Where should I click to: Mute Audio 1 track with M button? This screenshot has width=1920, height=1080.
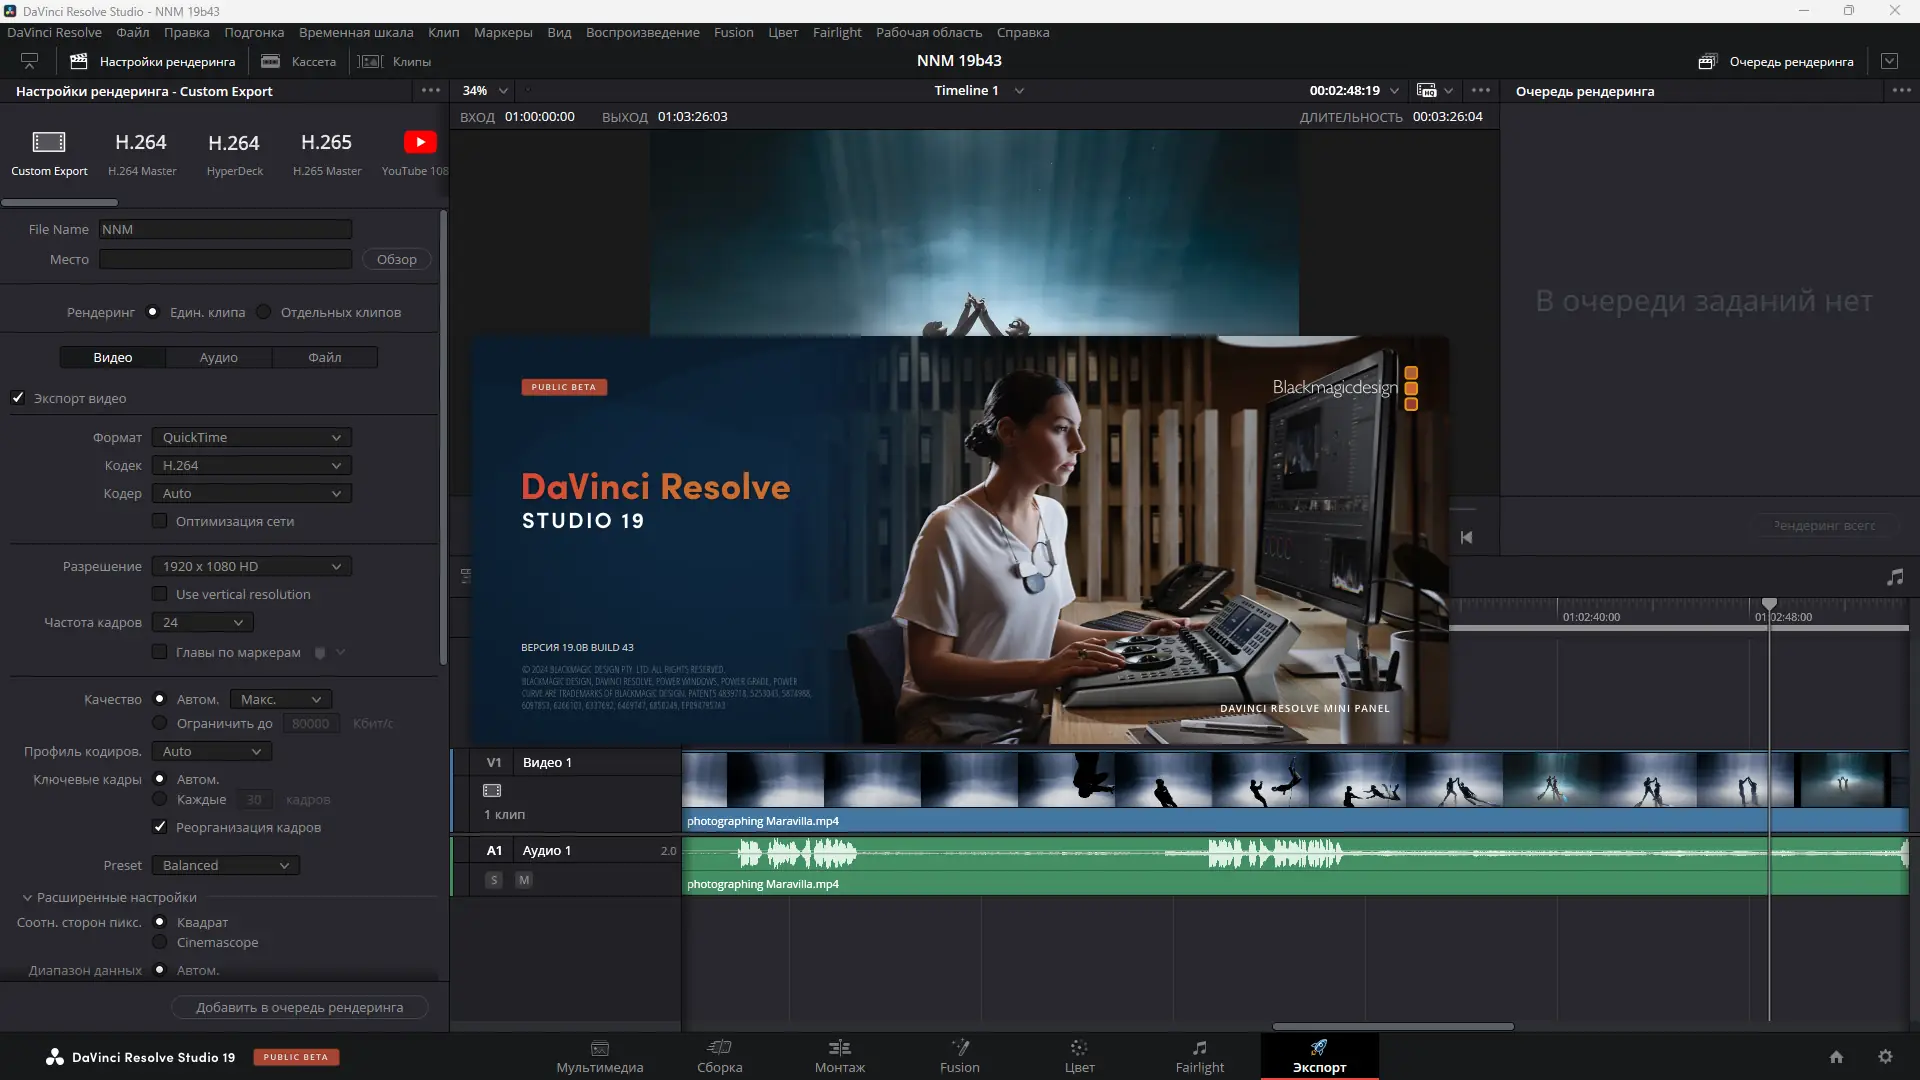tap(524, 880)
